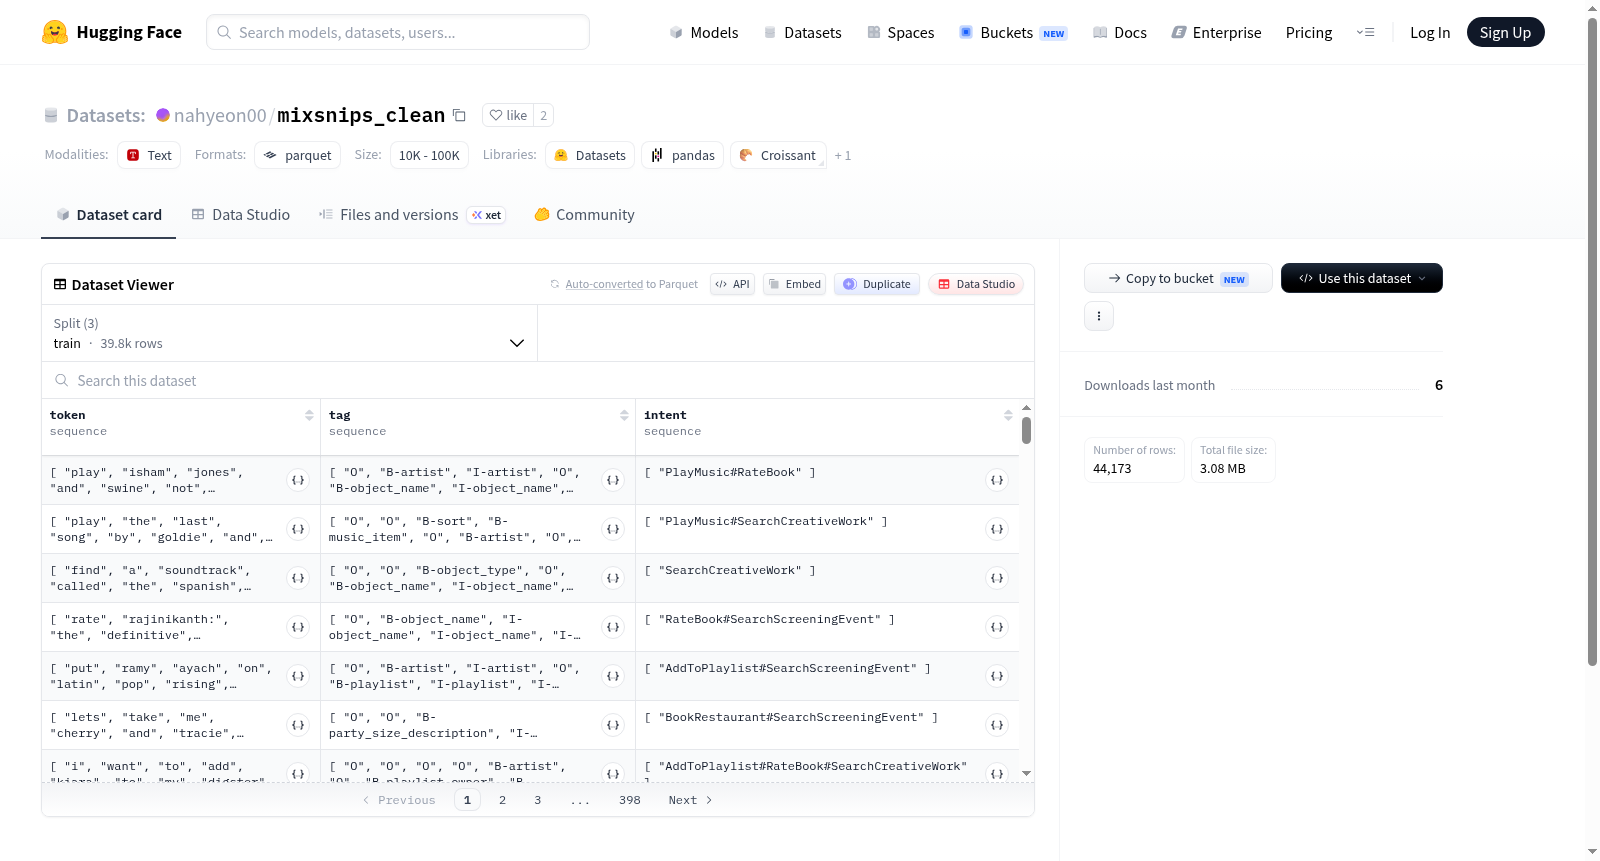Expand cell for "find", "a", "soundtrack" token row
Viewport: 1600px width, 861px height.
(298, 578)
